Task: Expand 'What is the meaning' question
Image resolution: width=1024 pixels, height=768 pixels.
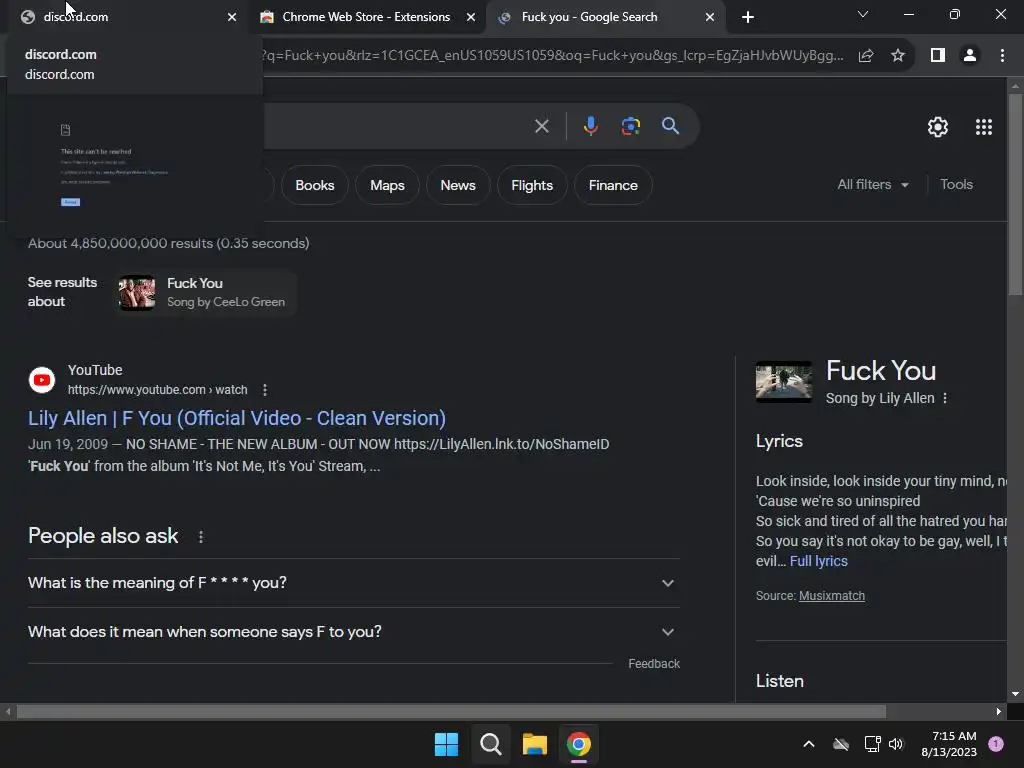Action: pos(353,583)
